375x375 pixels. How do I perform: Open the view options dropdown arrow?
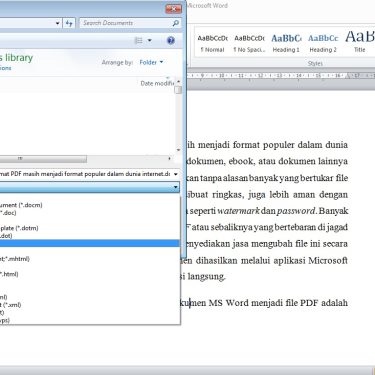pos(150,41)
